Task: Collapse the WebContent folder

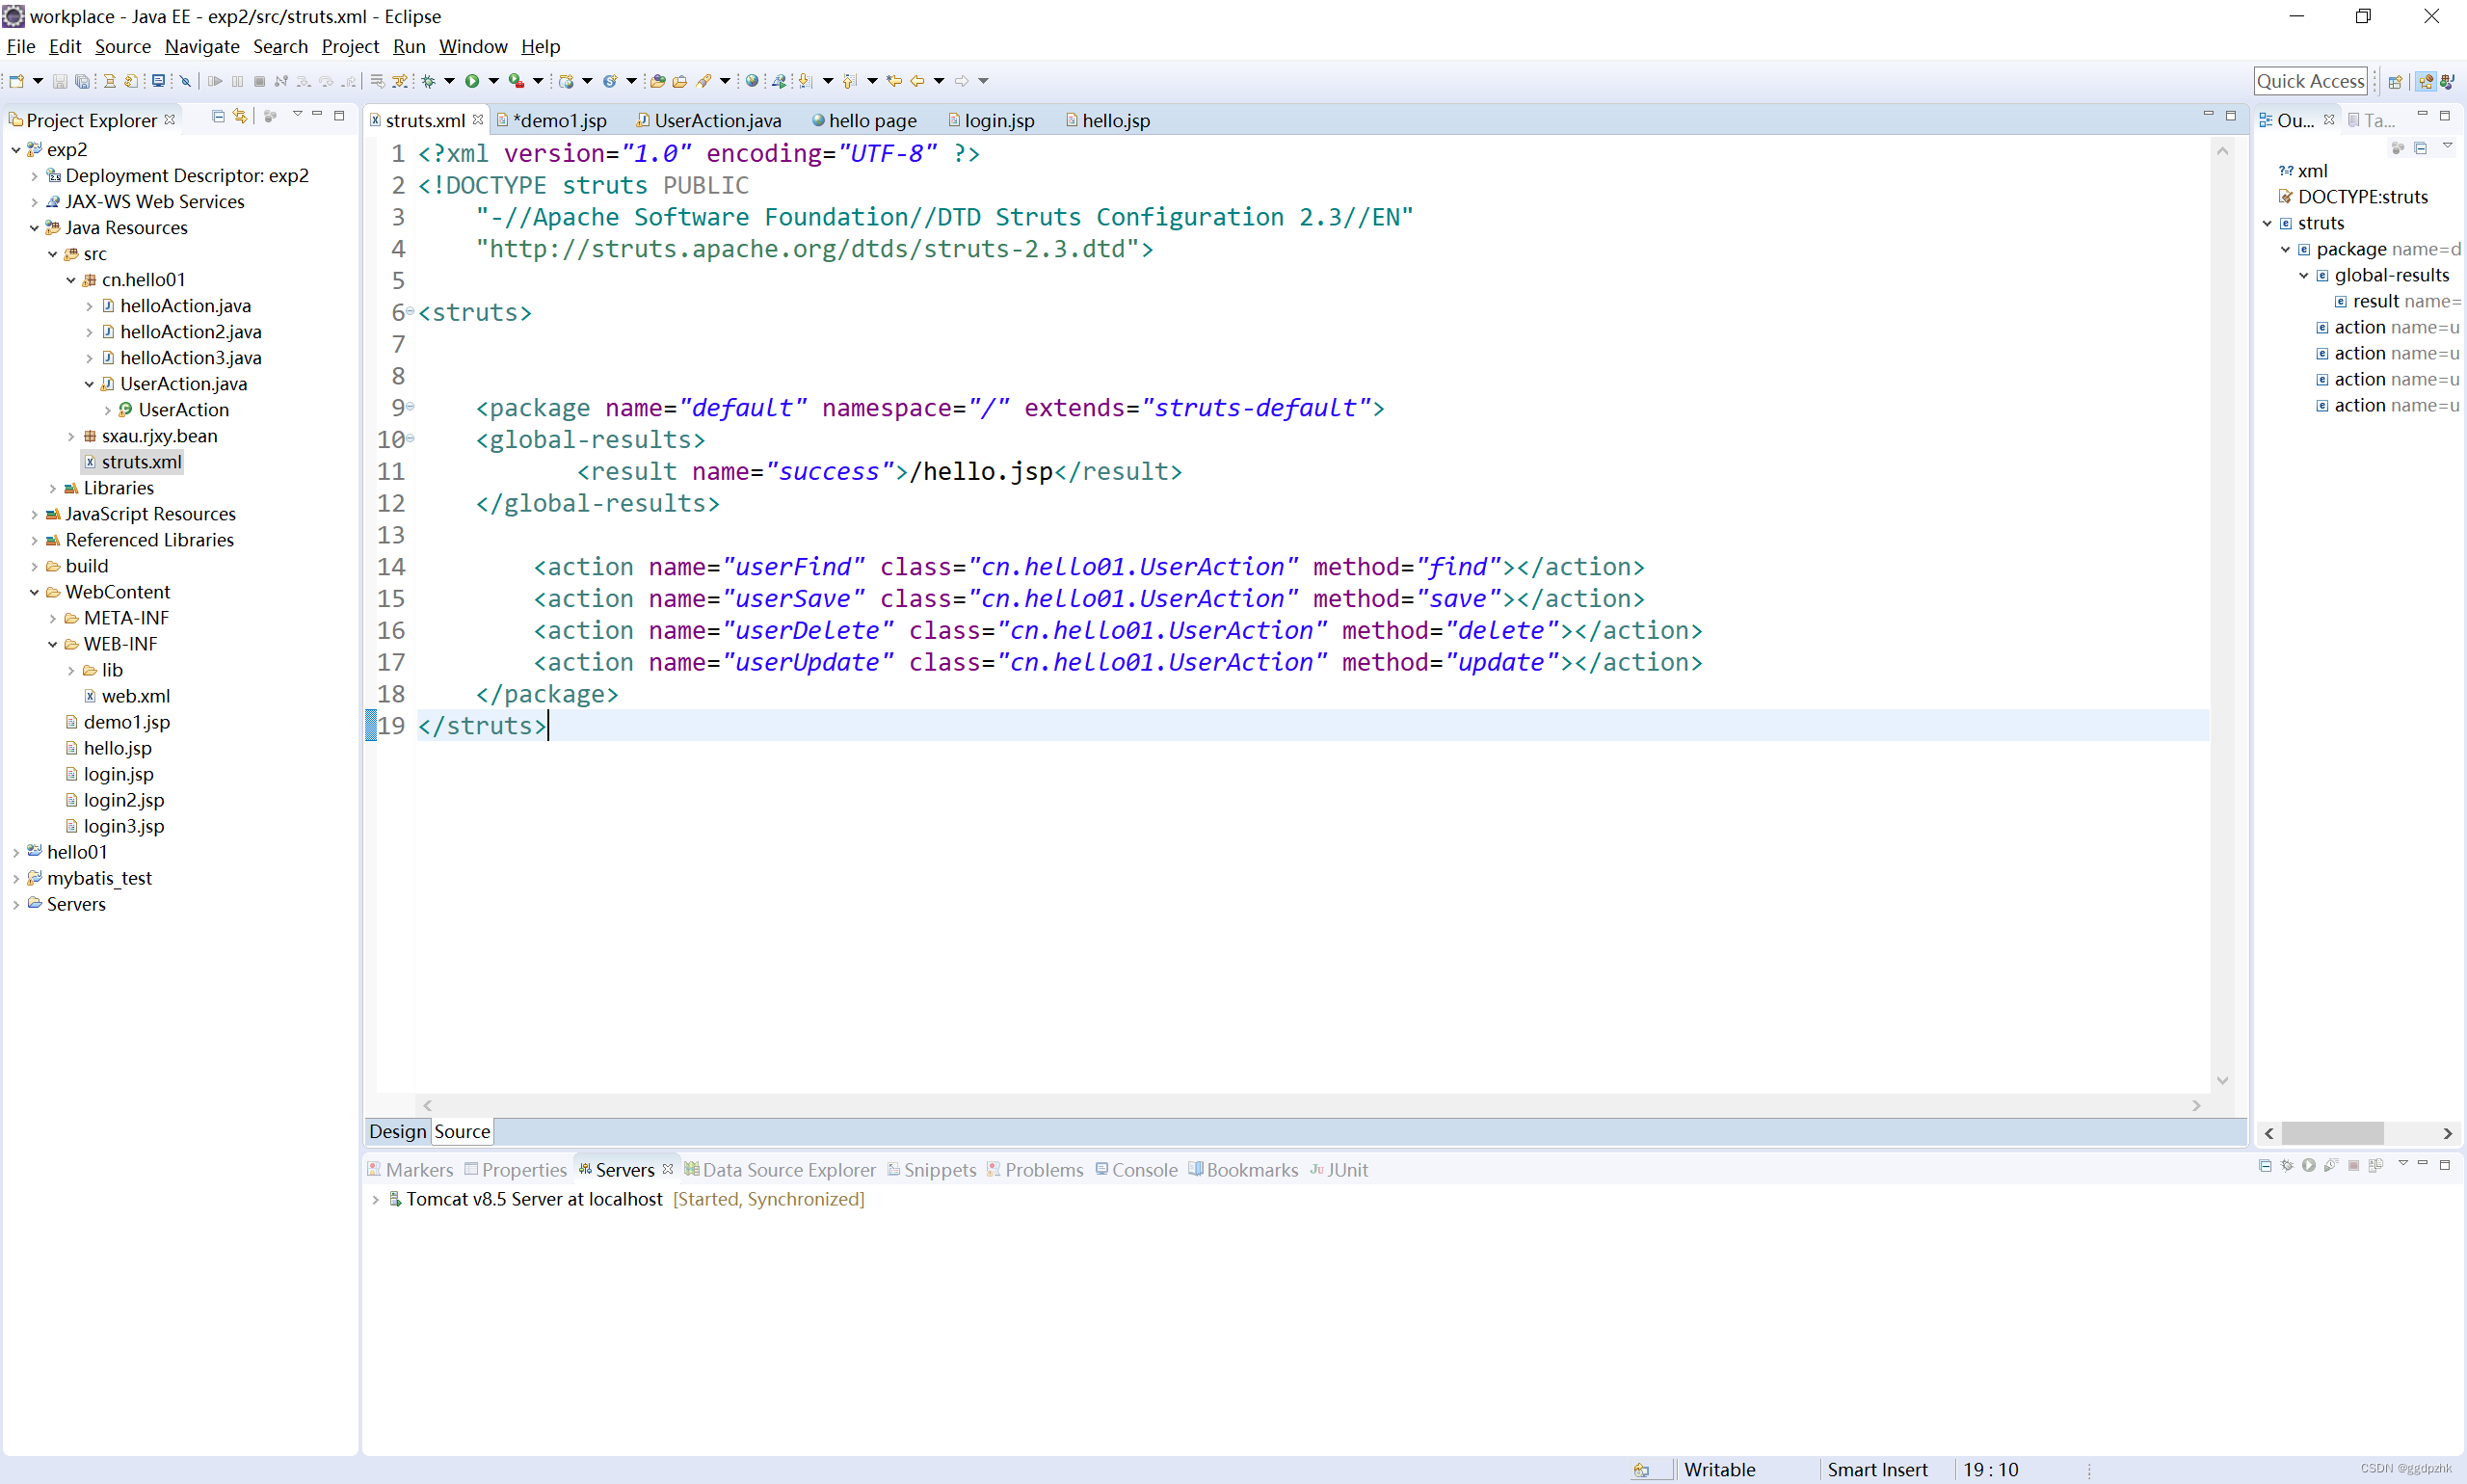Action: [x=34, y=592]
